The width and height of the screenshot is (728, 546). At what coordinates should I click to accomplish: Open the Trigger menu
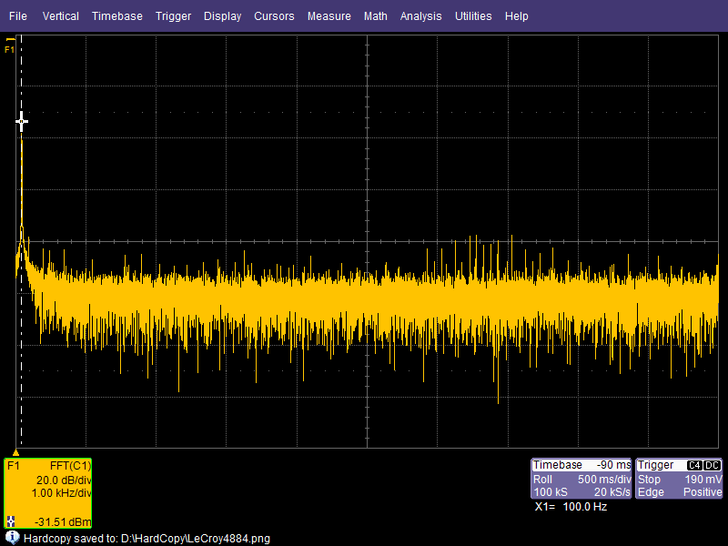coord(173,16)
